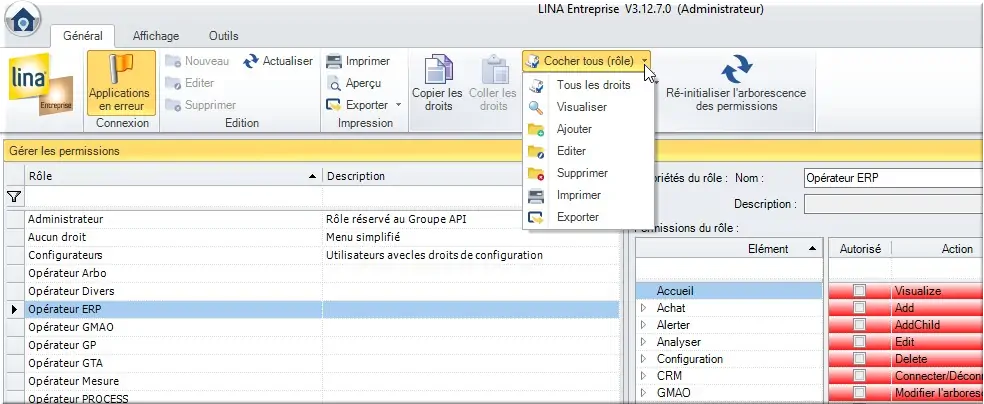Image resolution: width=984 pixels, height=404 pixels.
Task: Click the Copier les droits documents icon
Action: [438, 69]
